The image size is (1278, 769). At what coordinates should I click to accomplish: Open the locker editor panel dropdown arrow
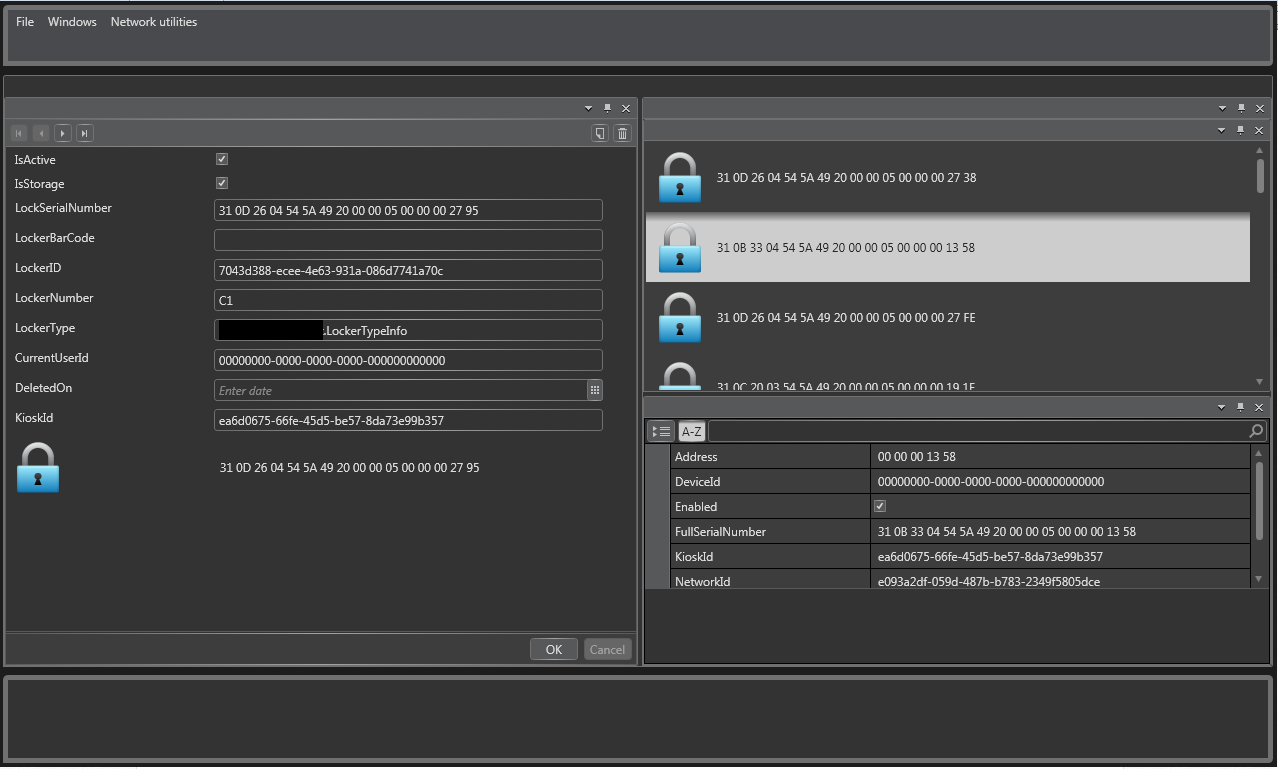(588, 107)
